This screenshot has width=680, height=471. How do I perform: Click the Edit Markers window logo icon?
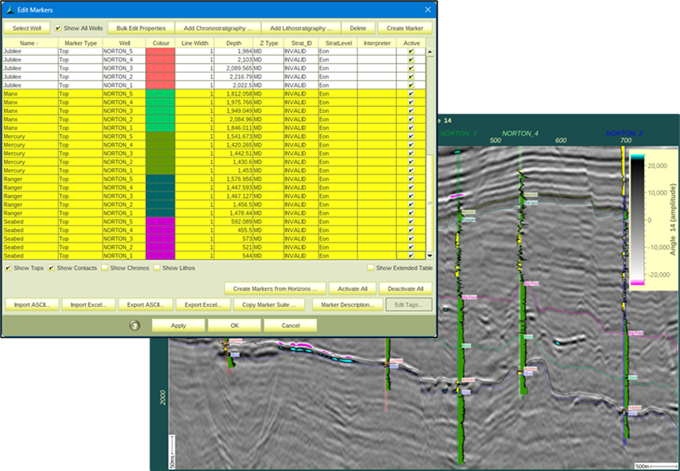point(9,9)
